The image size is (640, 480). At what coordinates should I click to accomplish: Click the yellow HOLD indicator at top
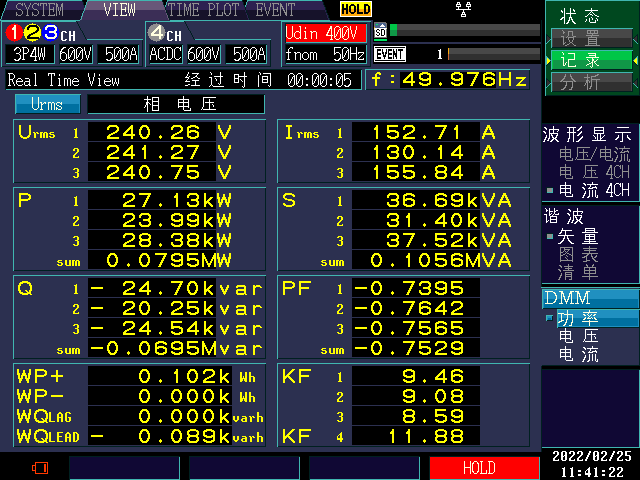click(355, 9)
